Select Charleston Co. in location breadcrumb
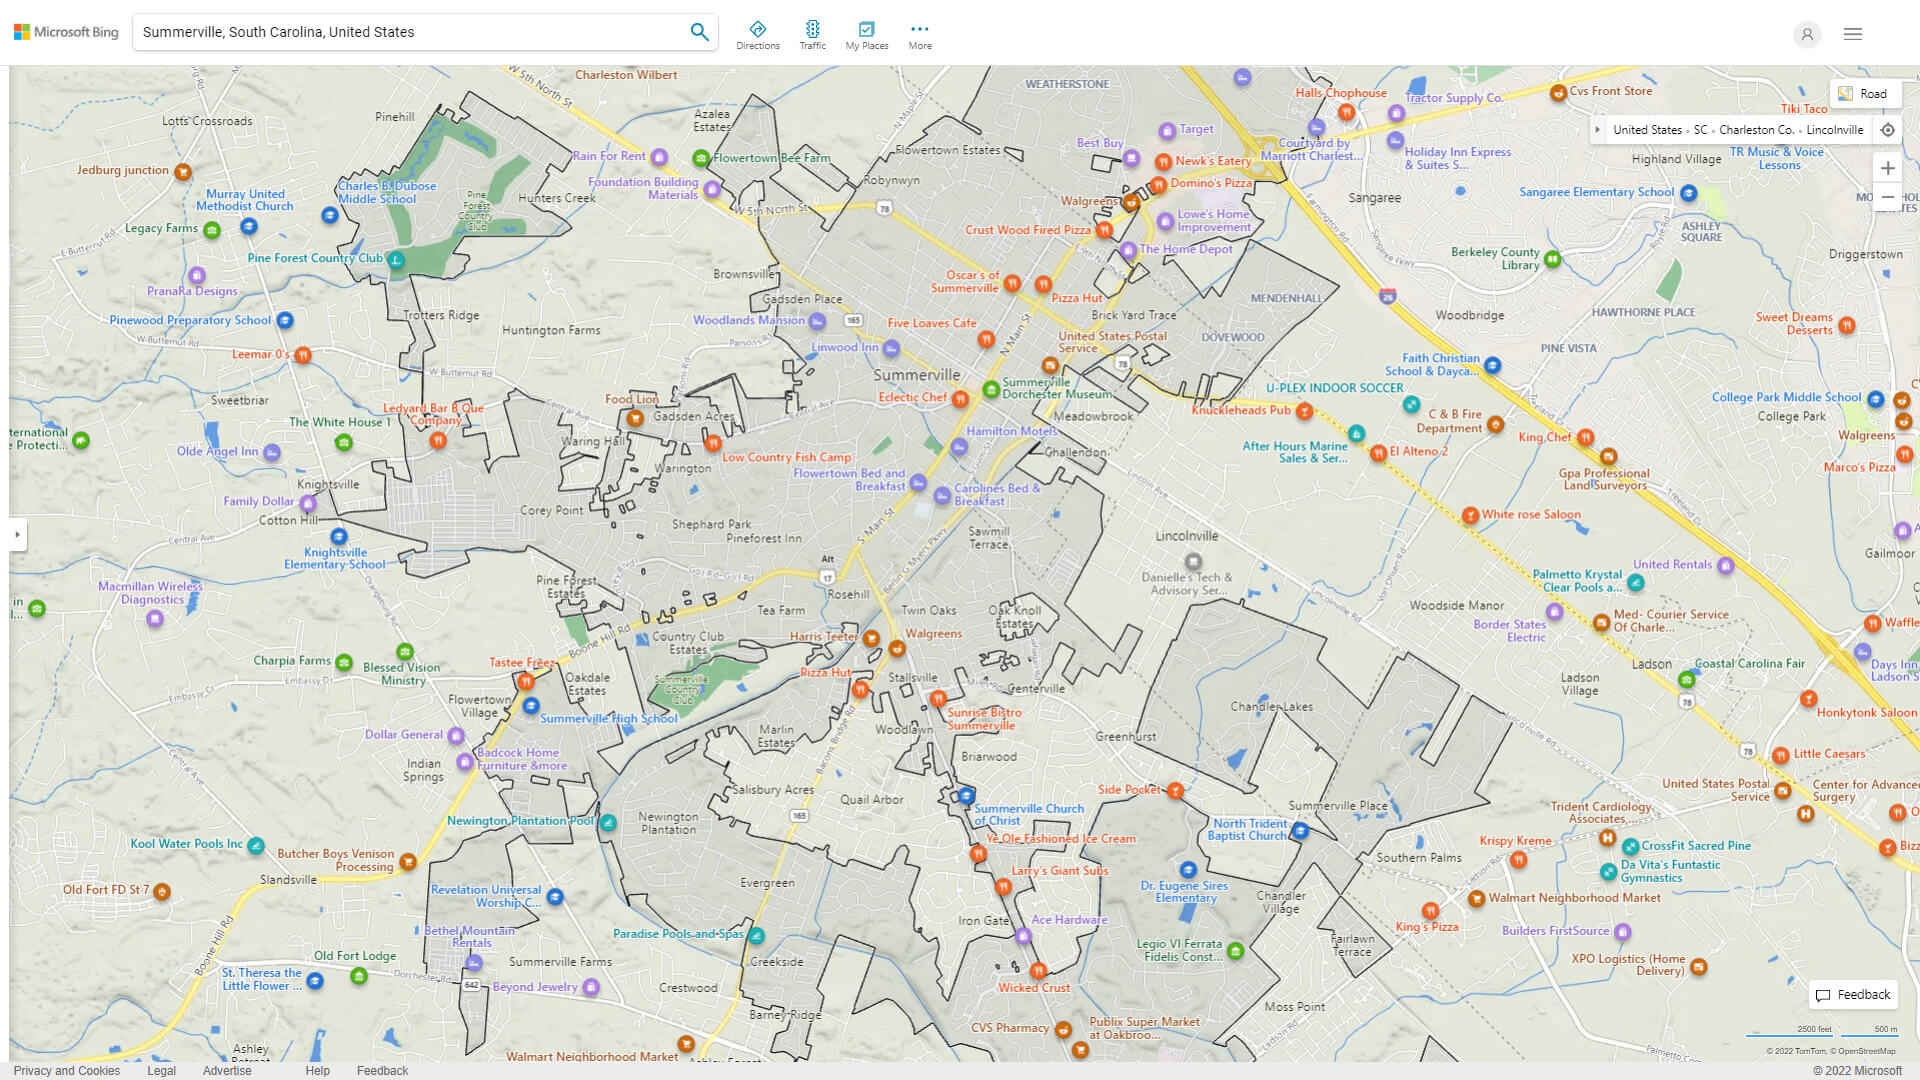The width and height of the screenshot is (1920, 1080). [1756, 130]
